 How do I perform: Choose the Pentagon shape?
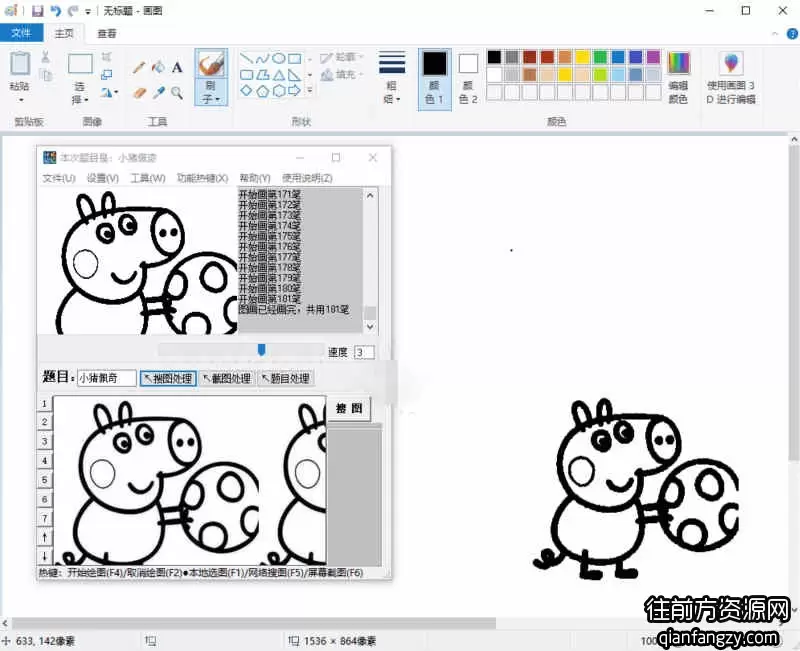(x=262, y=91)
